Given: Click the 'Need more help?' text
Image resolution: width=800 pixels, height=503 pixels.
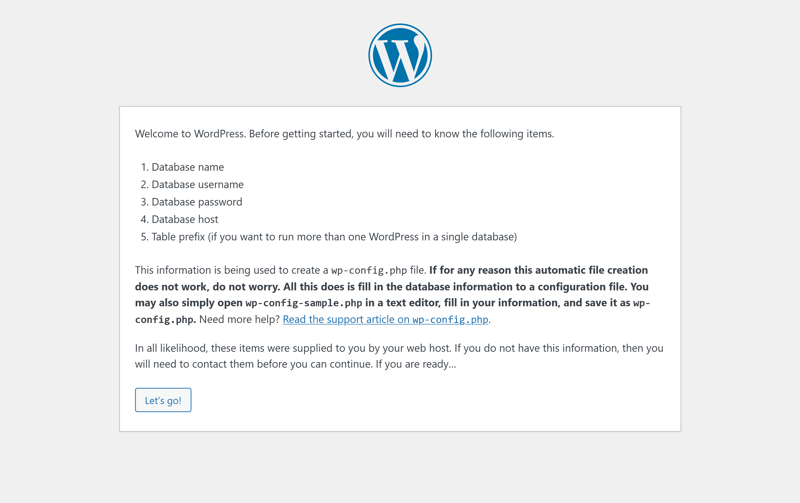Looking at the screenshot, I should (x=239, y=320).
